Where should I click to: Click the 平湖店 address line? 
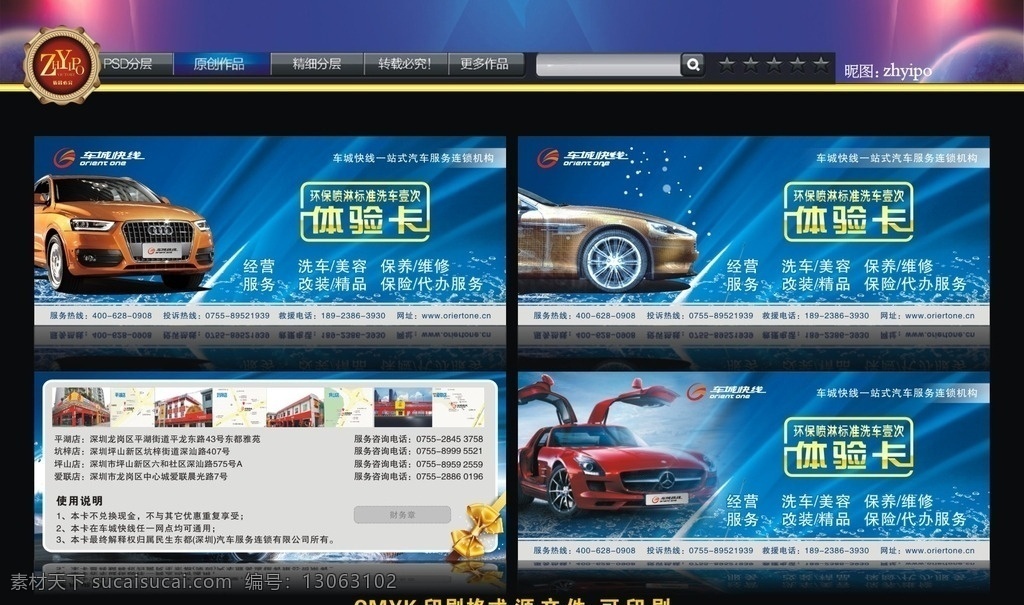(157, 439)
